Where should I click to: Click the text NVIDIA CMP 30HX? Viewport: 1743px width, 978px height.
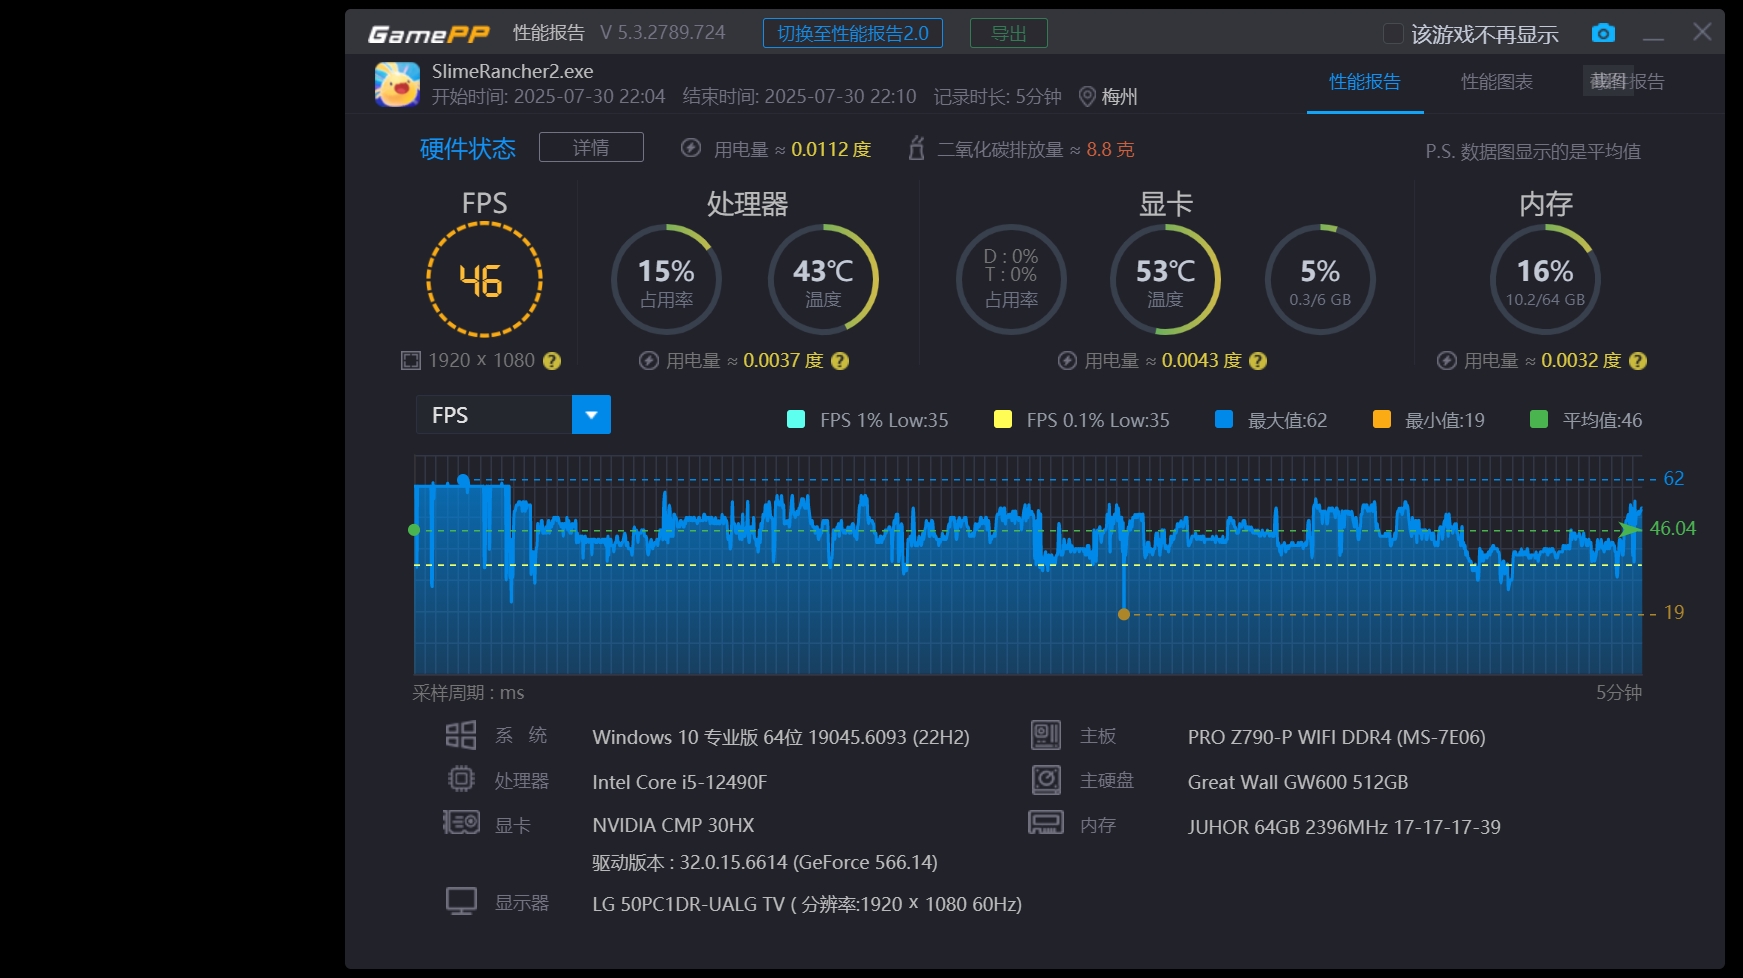tap(673, 825)
